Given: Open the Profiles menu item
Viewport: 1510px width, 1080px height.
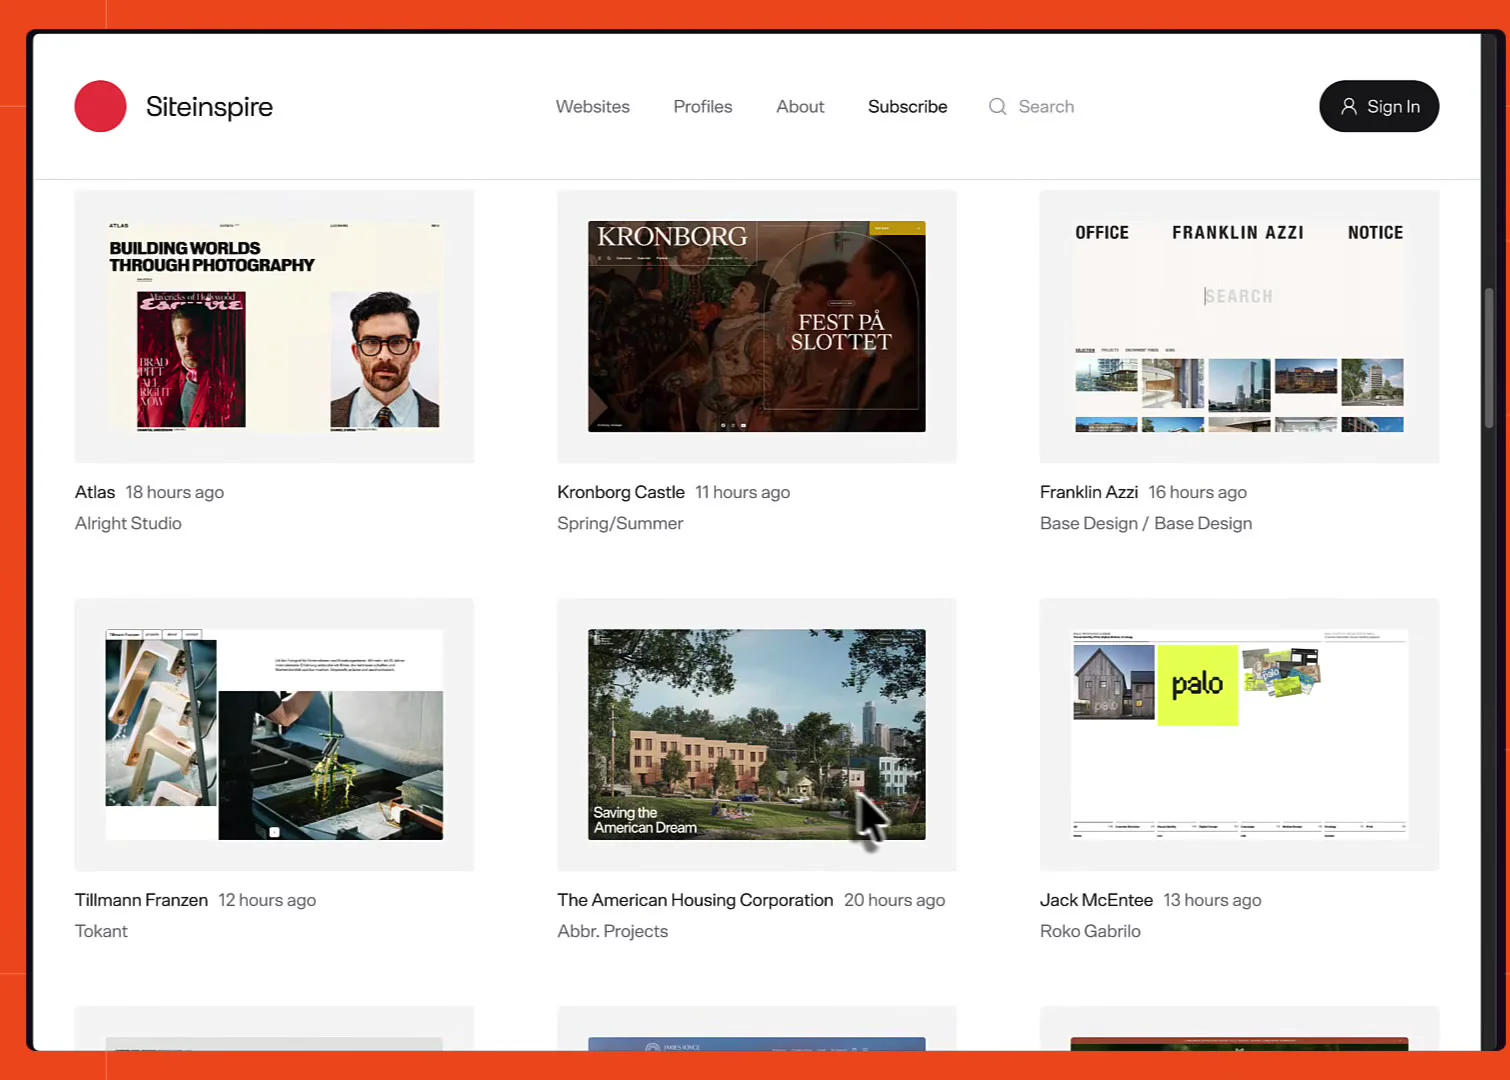Looking at the screenshot, I should coord(703,106).
